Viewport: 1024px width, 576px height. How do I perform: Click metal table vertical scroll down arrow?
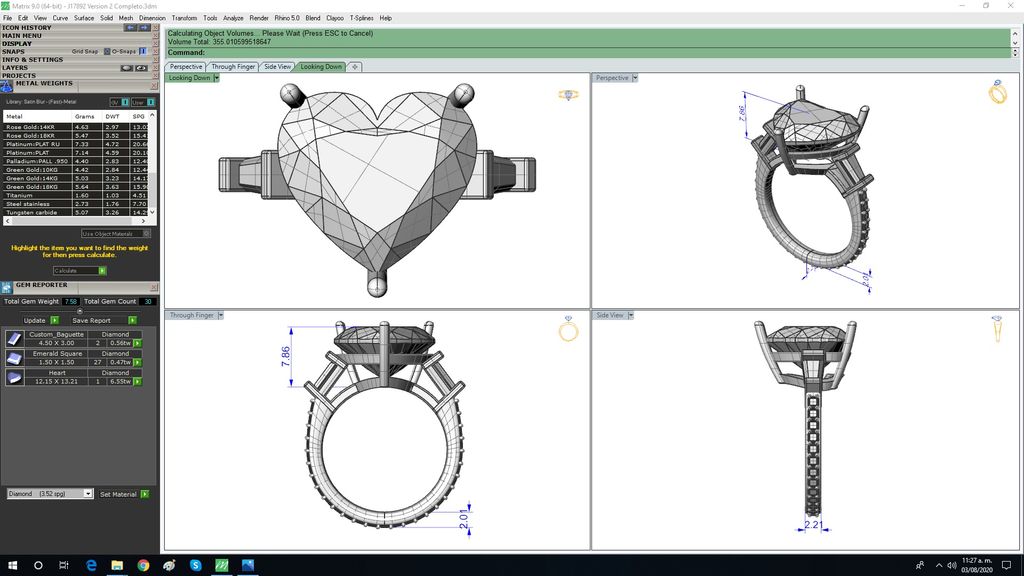[152, 212]
